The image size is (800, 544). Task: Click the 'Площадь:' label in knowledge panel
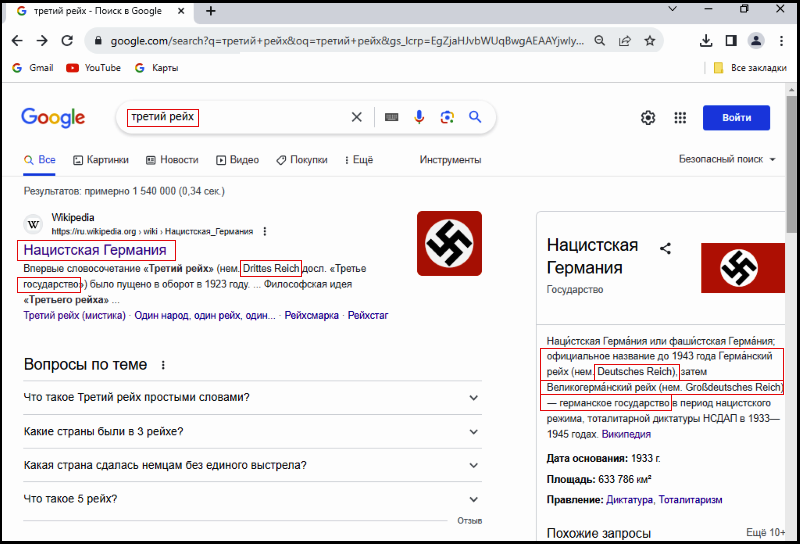(571, 479)
